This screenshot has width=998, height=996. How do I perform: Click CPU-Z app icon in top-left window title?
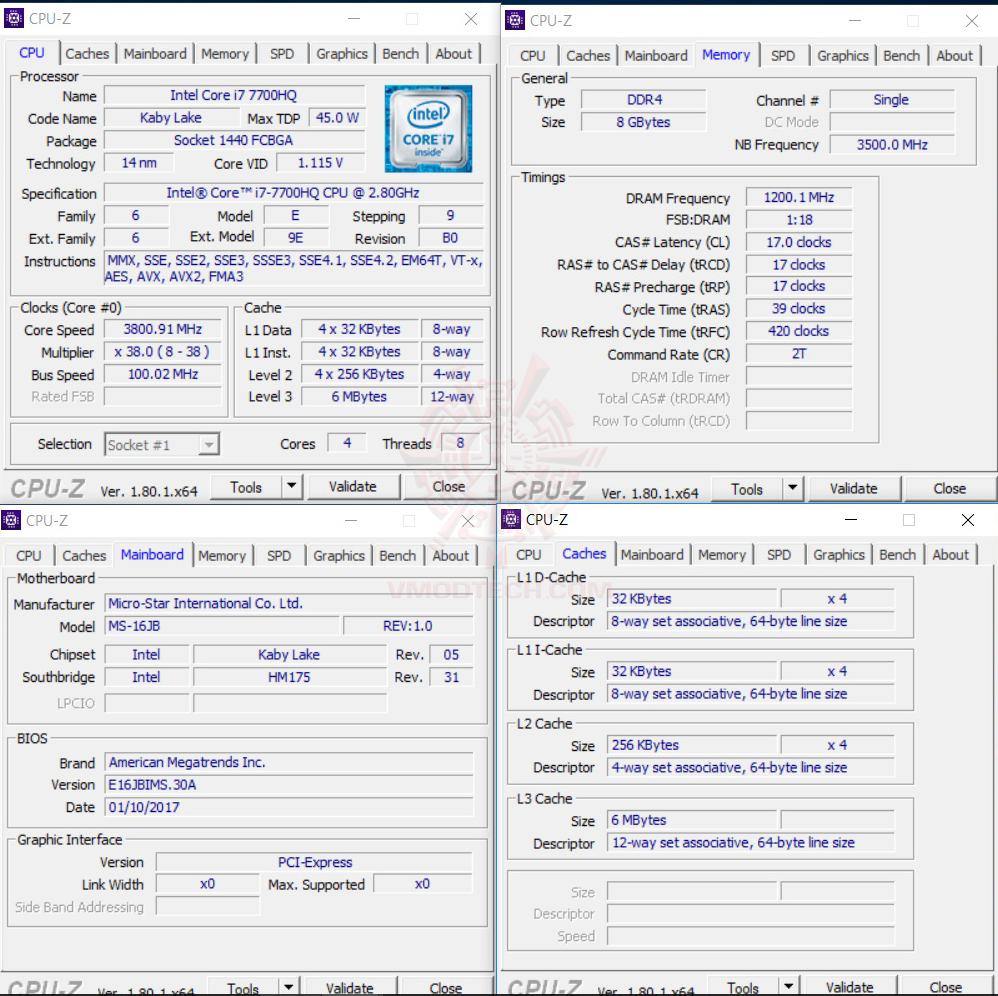pyautogui.click(x=13, y=18)
